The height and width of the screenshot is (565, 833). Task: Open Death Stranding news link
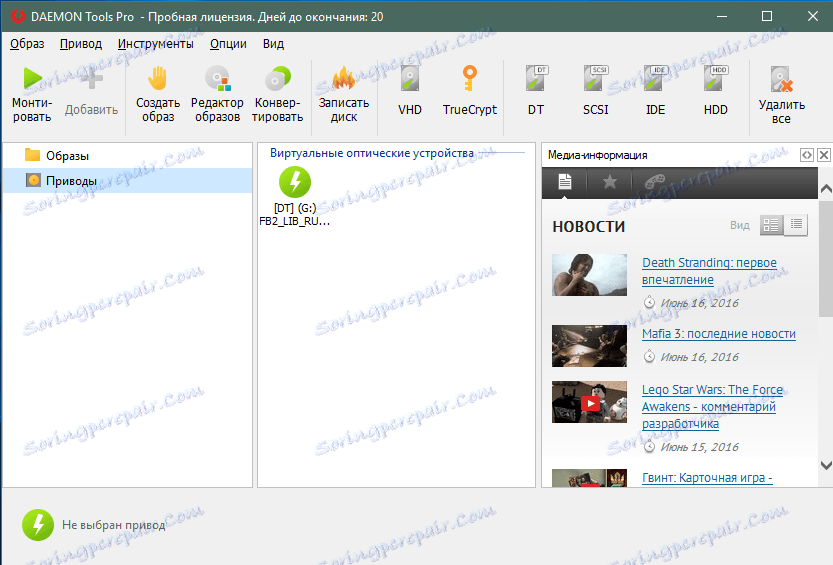point(709,271)
